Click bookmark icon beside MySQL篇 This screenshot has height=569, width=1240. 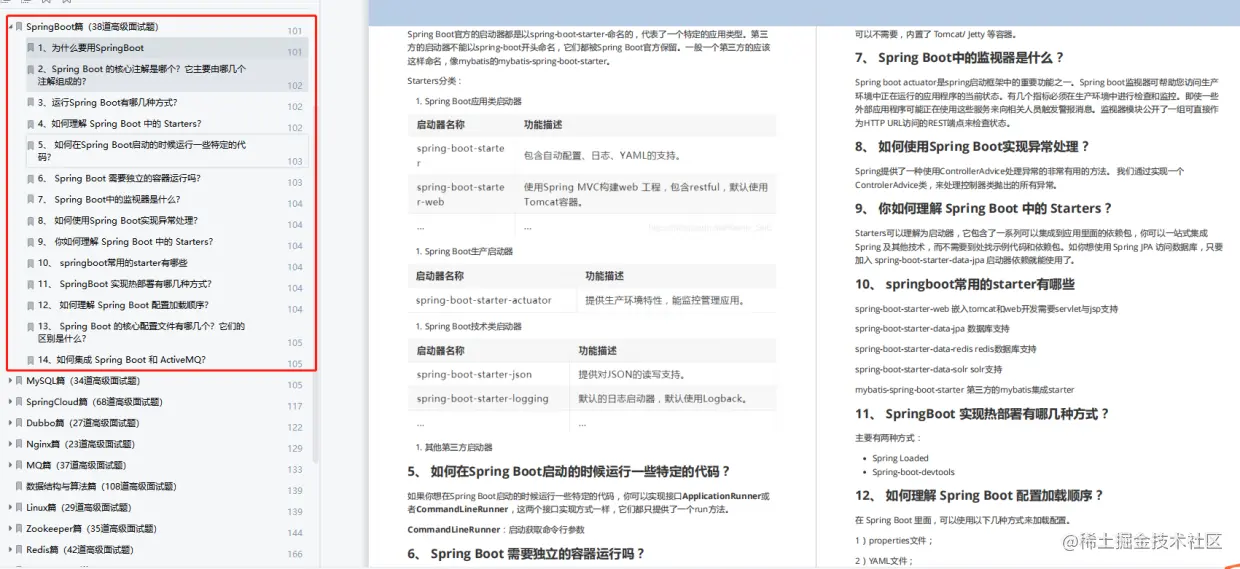19,381
